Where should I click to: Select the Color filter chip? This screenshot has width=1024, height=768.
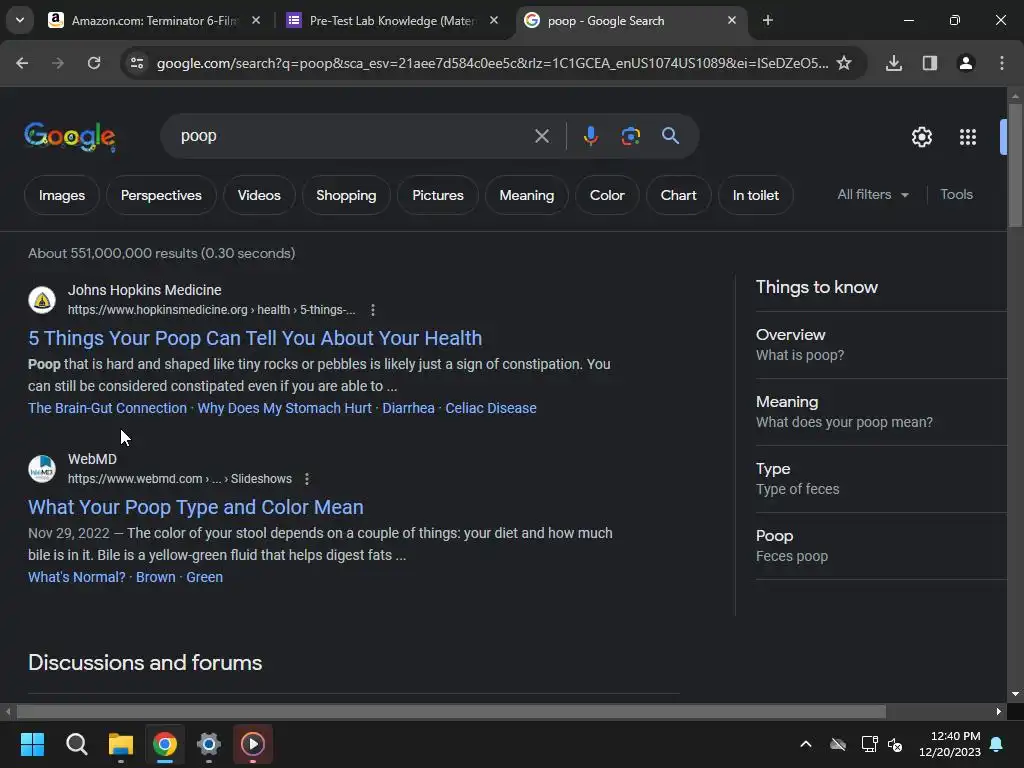[607, 195]
